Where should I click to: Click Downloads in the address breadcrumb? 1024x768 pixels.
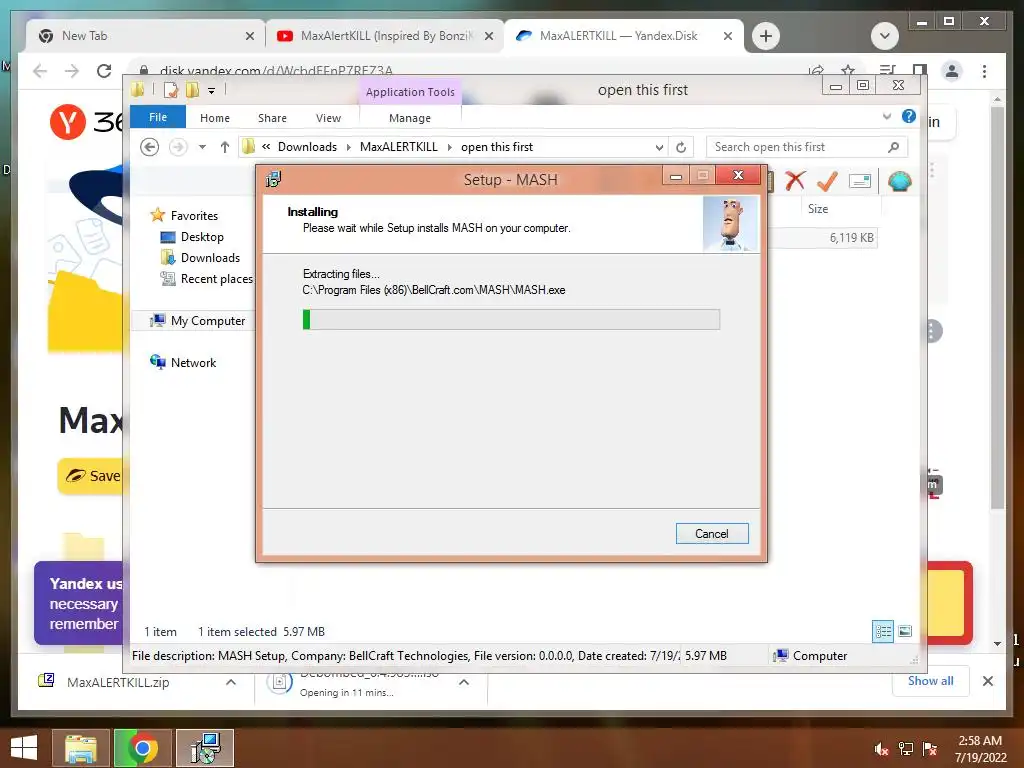tap(307, 147)
